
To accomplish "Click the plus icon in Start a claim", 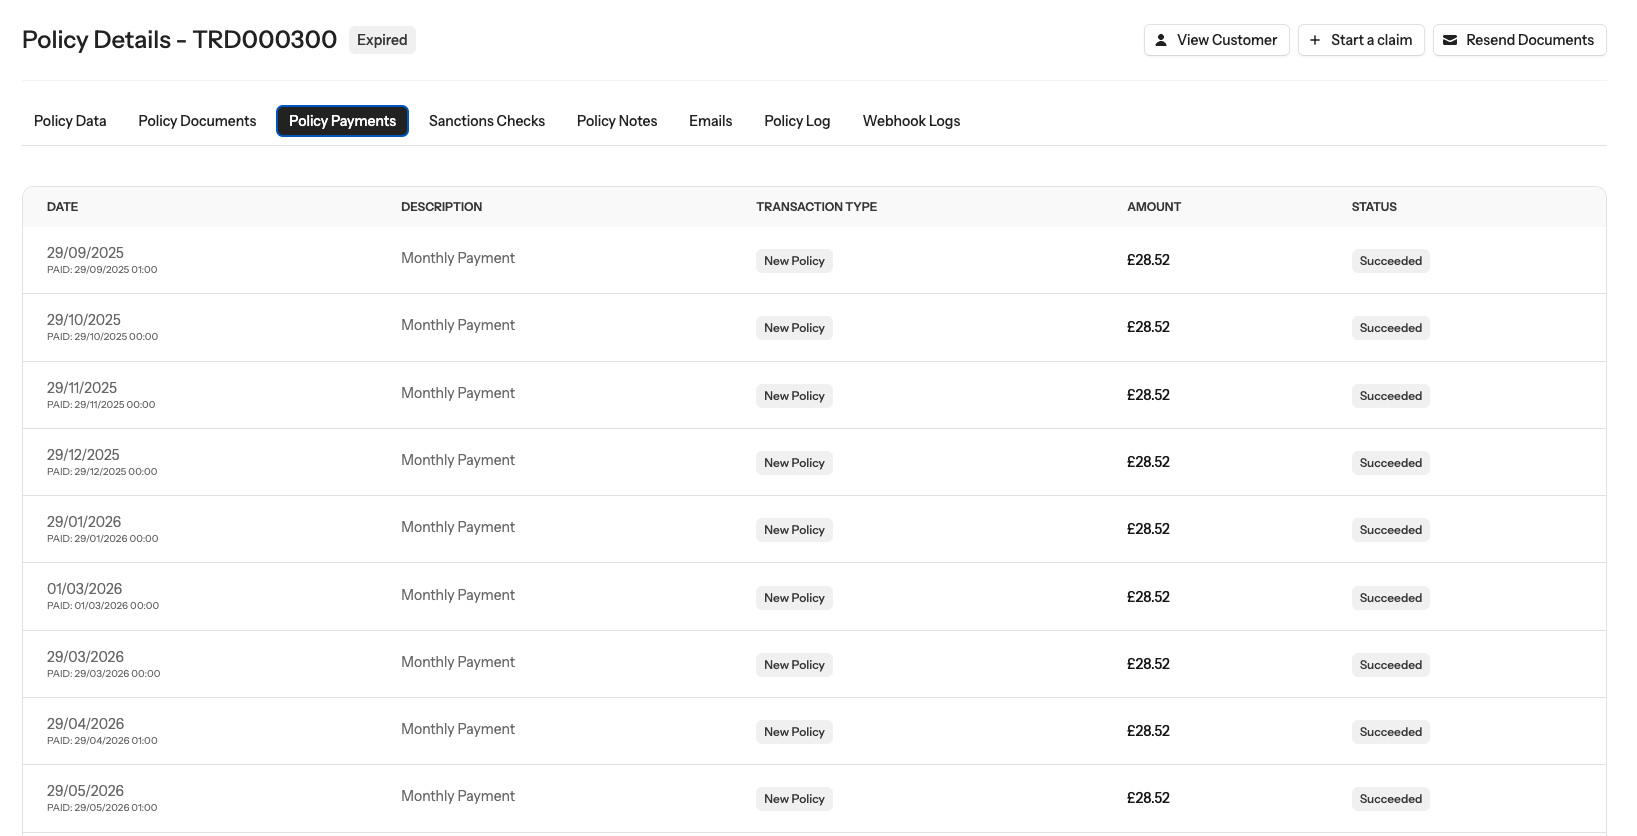I will click(1315, 40).
